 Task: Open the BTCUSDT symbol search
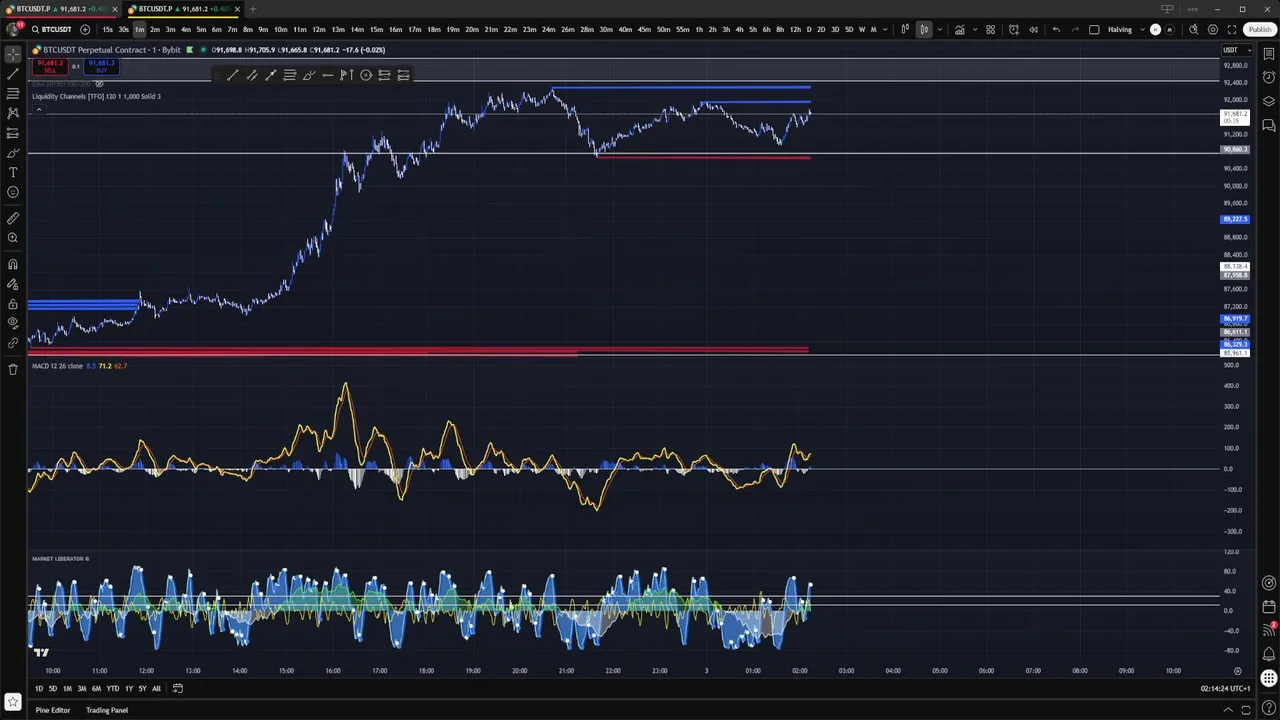coord(52,30)
